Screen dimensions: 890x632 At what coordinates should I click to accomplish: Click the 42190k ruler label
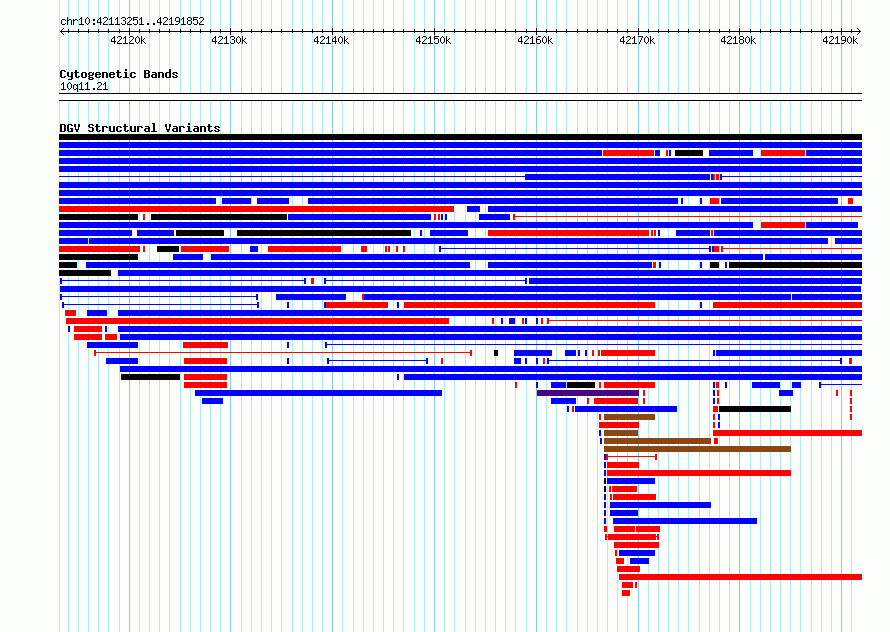click(x=840, y=40)
